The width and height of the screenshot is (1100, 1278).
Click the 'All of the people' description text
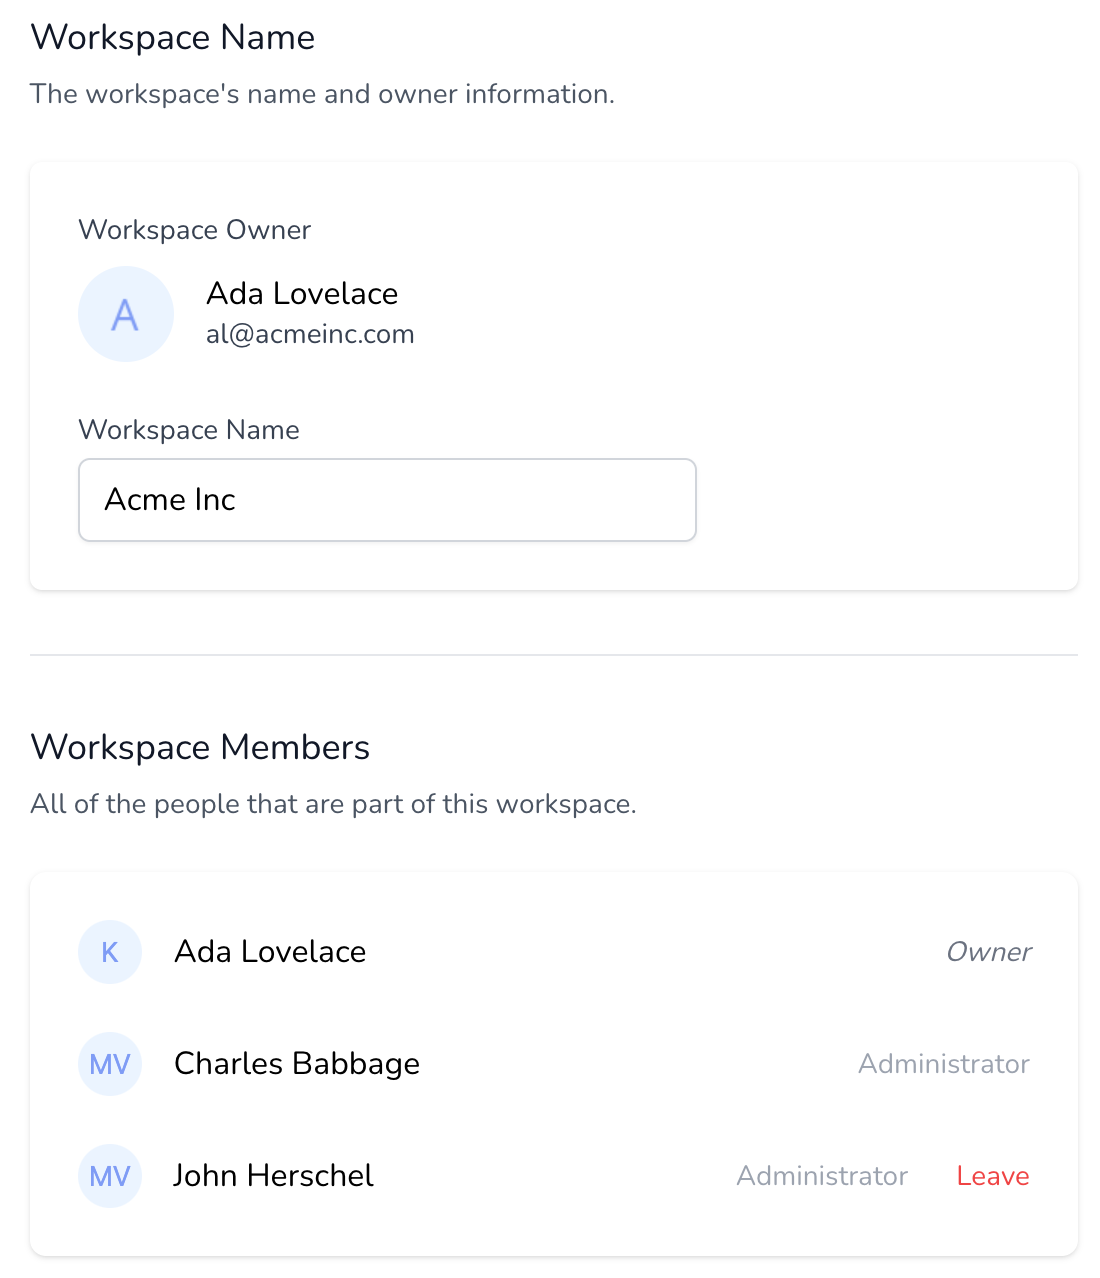(333, 804)
